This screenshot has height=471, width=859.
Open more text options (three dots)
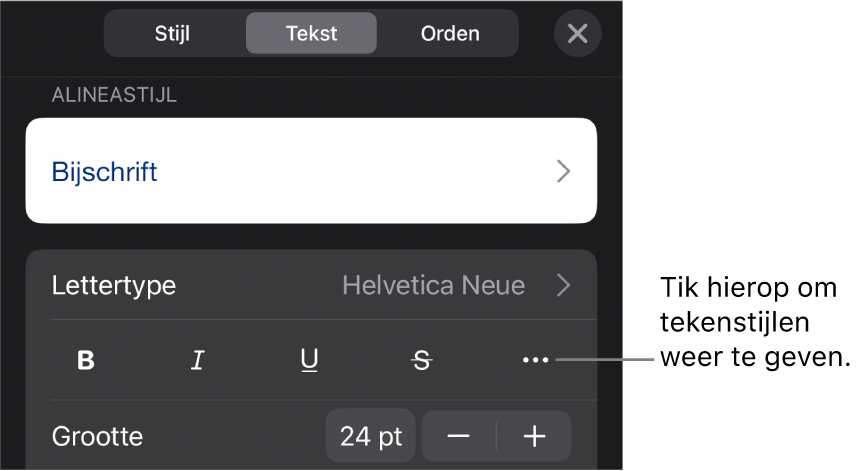coord(535,361)
